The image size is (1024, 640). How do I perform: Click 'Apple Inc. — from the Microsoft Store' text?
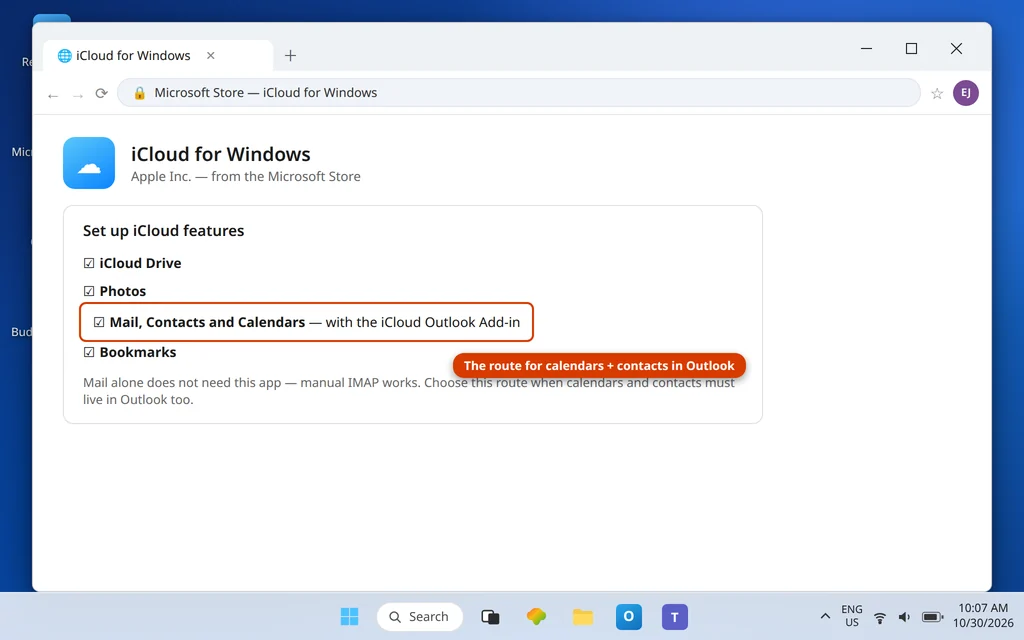(x=246, y=176)
